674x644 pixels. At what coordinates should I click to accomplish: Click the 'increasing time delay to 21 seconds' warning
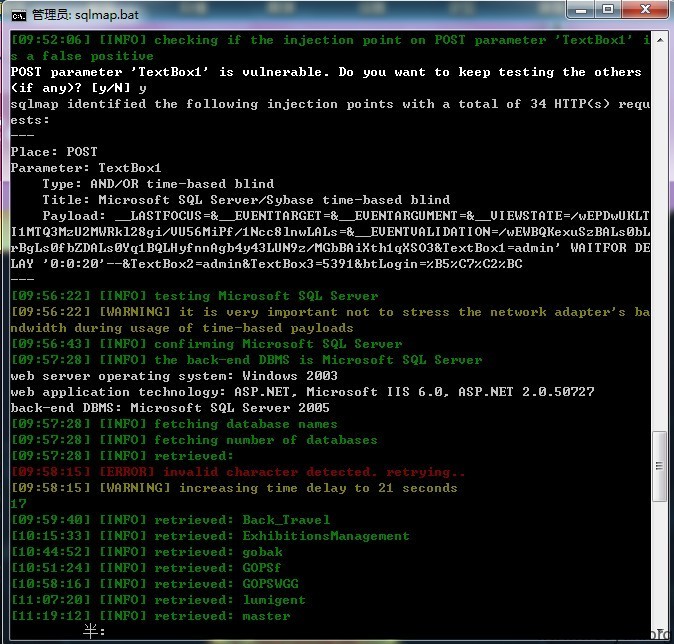[x=234, y=488]
